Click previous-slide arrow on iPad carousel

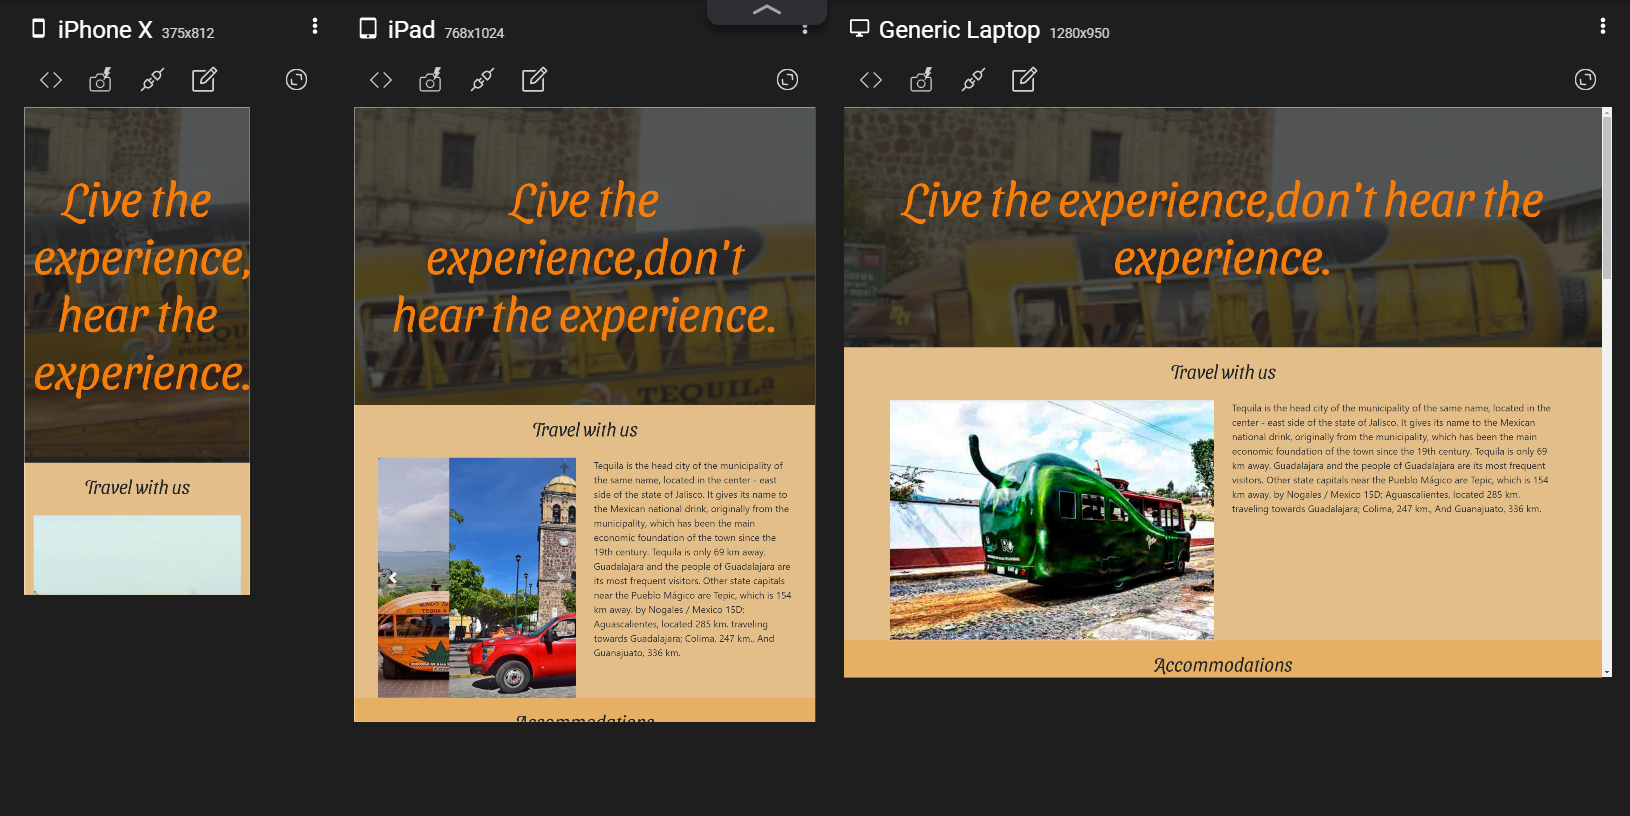pos(393,578)
